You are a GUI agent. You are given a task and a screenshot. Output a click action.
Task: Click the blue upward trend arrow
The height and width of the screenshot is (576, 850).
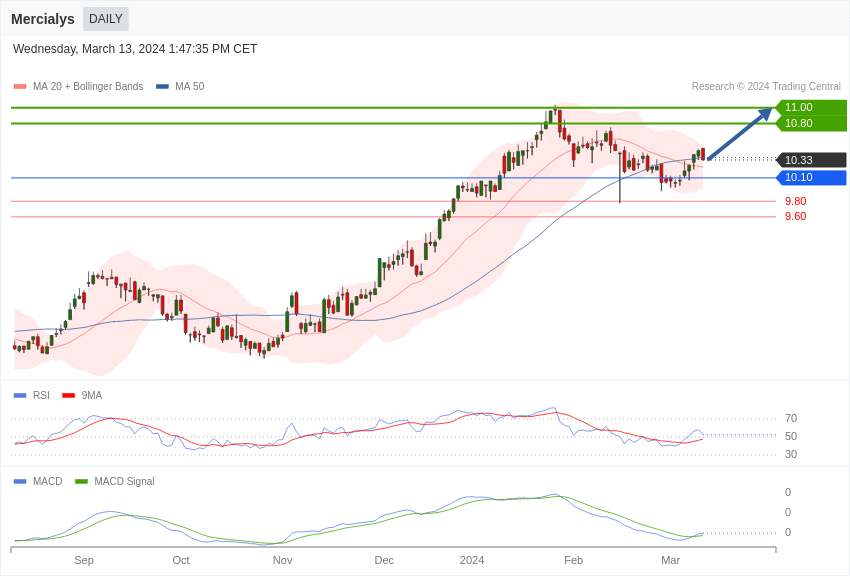[x=740, y=134]
